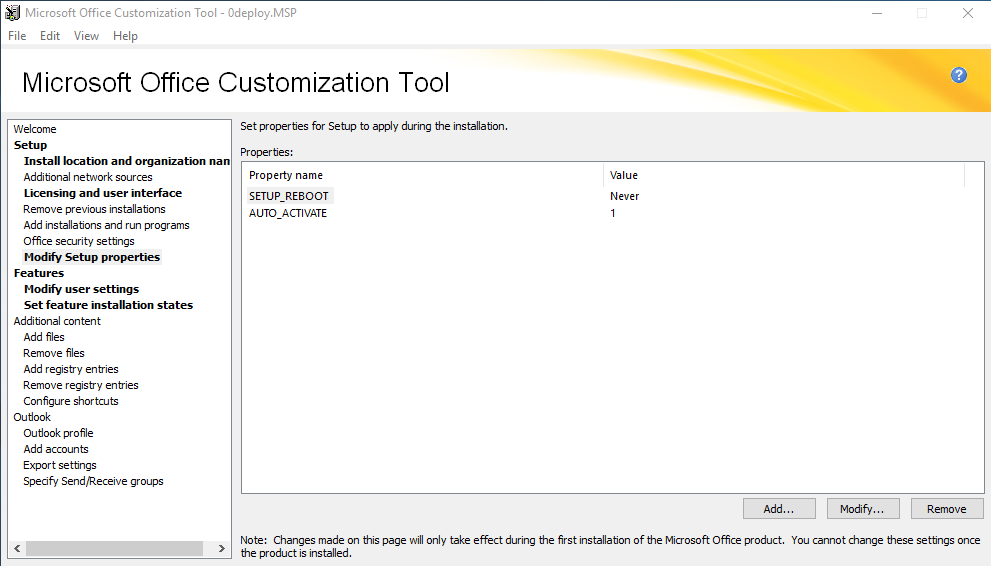Open Add installations and run programs
This screenshot has width=991, height=566.
(x=106, y=225)
